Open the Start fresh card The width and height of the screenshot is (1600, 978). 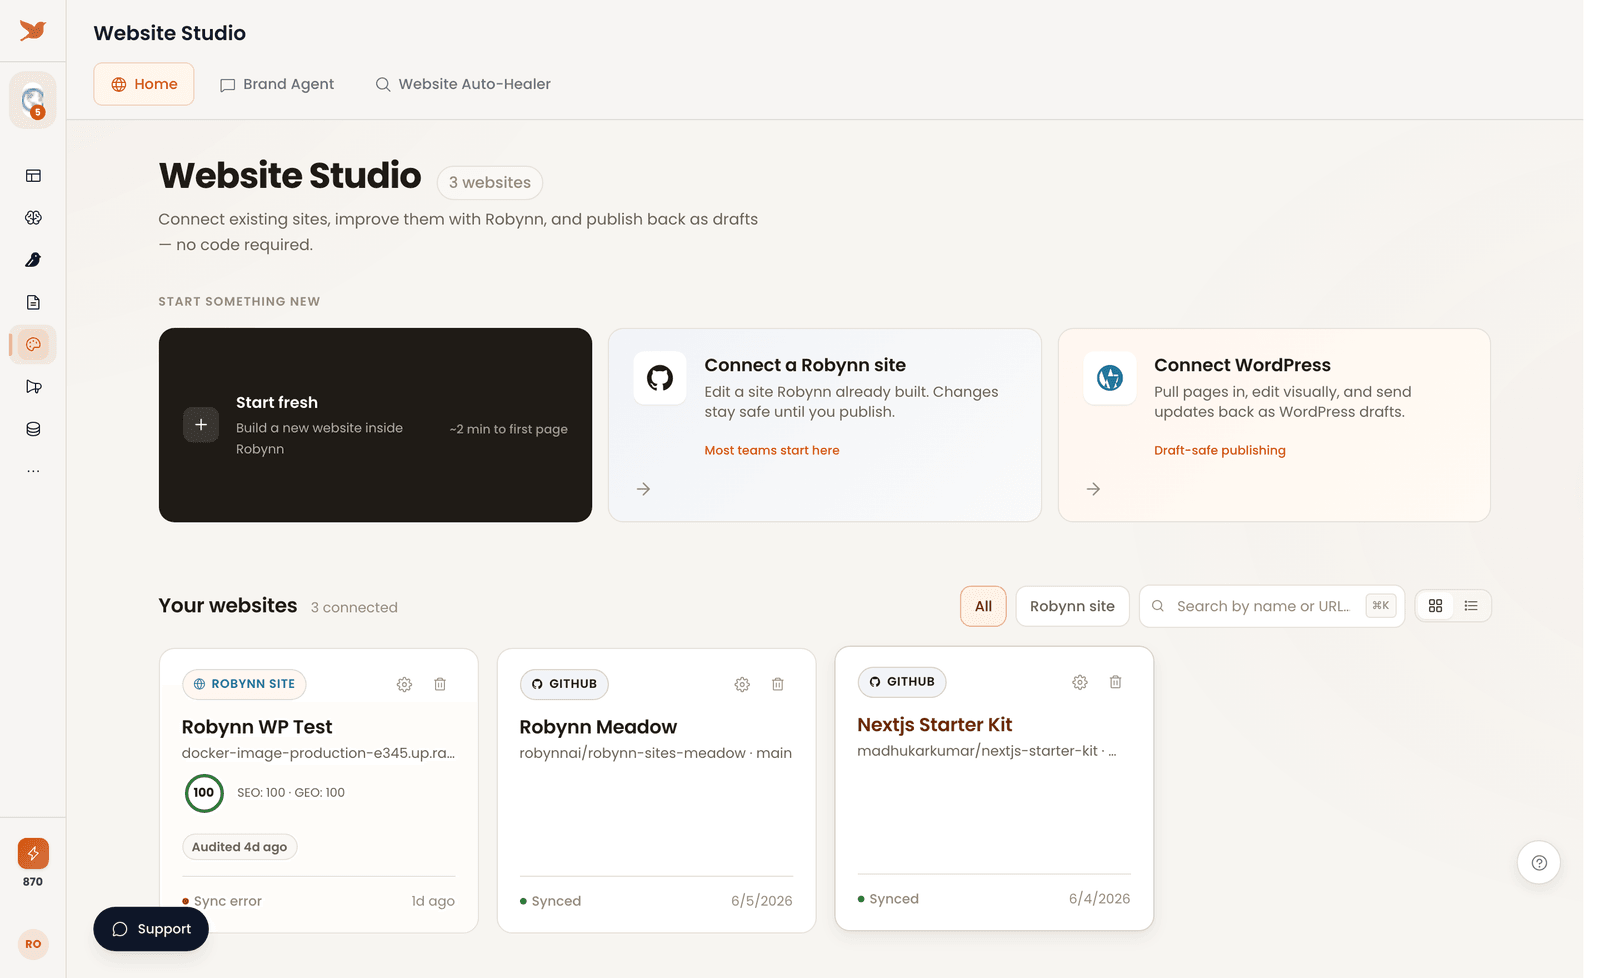375,425
